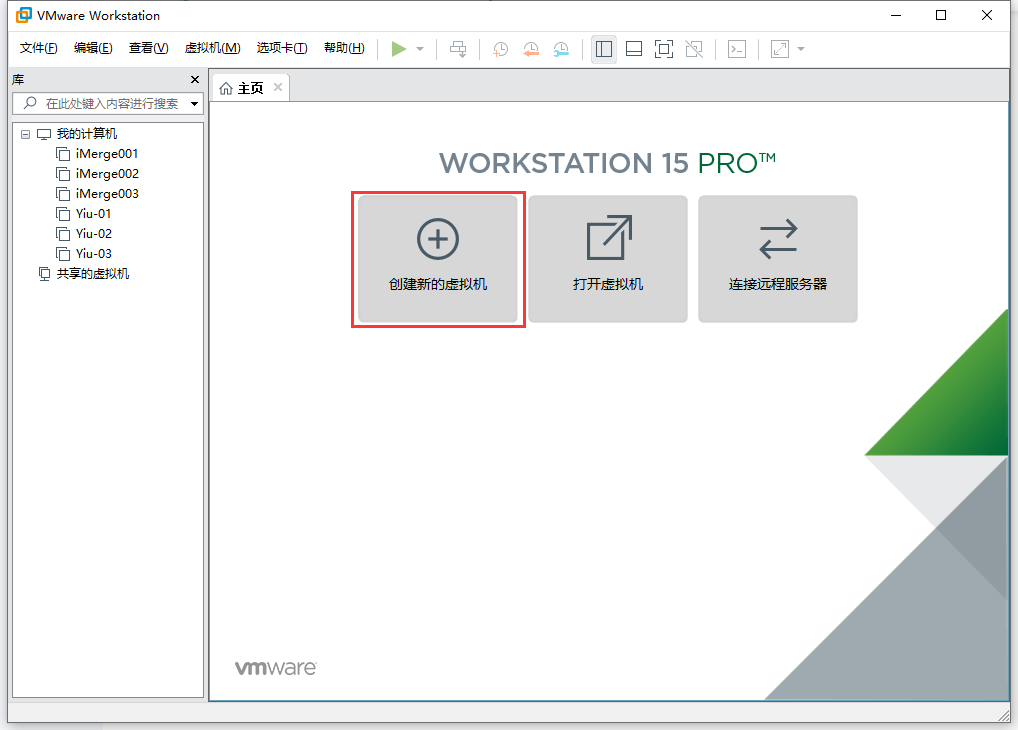Image resolution: width=1018 pixels, height=730 pixels.
Task: Minimize the VMware Workstation window
Action: click(x=896, y=15)
